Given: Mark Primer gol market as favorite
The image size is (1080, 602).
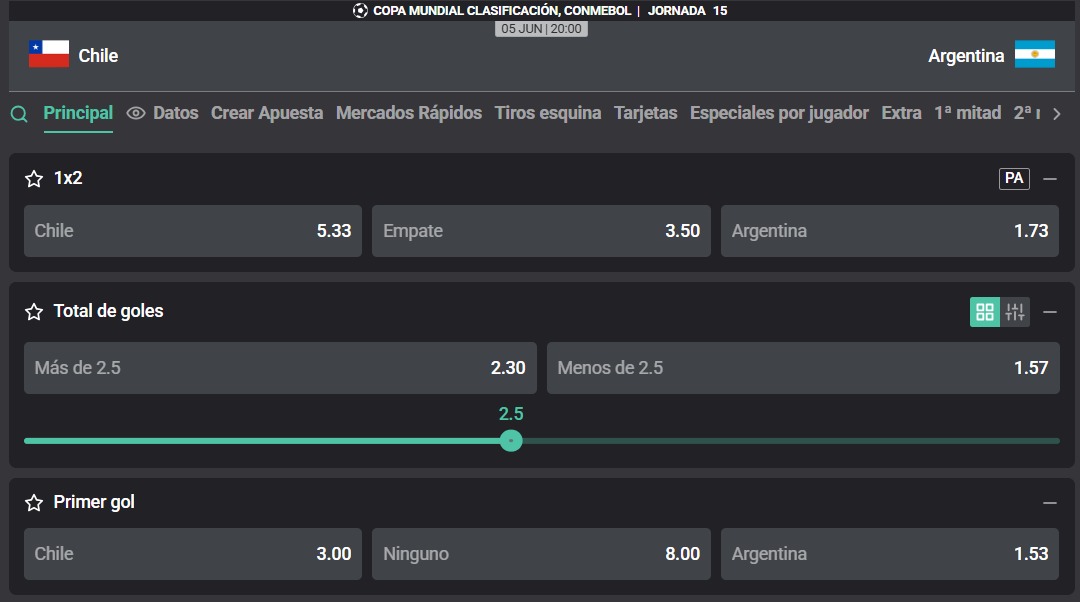Looking at the screenshot, I should coord(34,503).
